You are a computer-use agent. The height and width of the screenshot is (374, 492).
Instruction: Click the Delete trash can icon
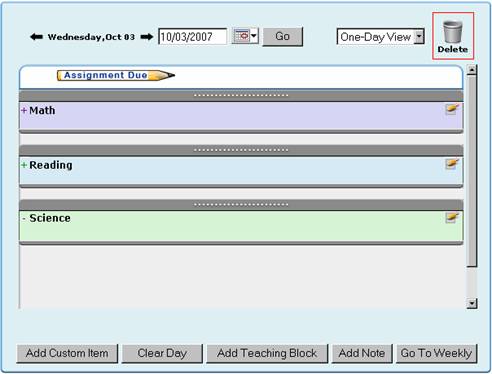coord(453,36)
